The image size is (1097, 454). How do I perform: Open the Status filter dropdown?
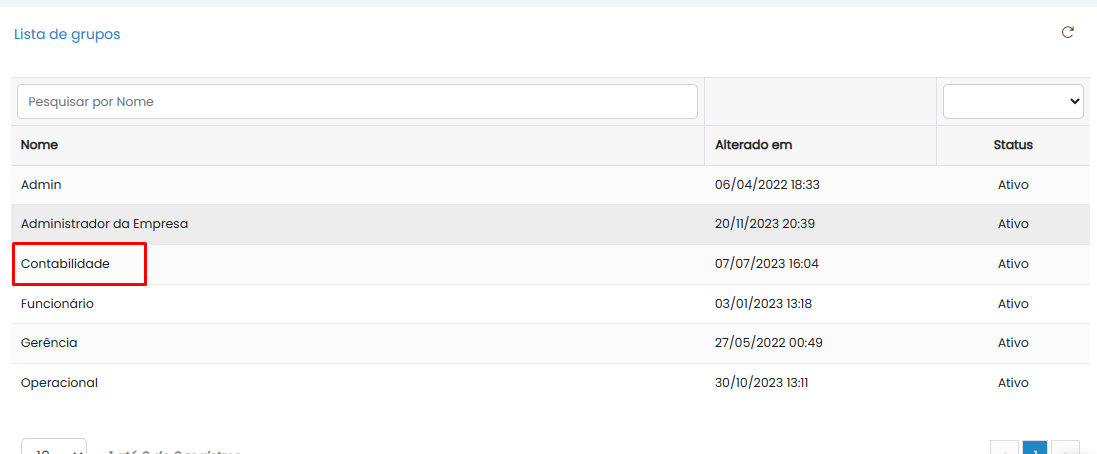[x=1013, y=101]
